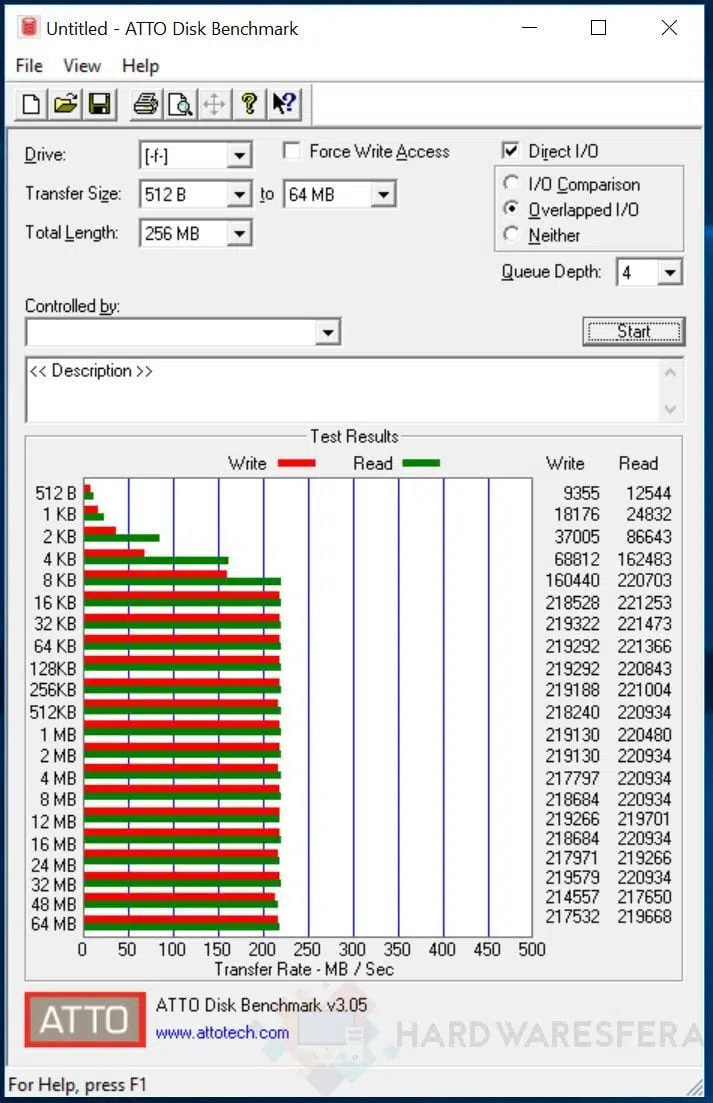Print results with the printer icon
The image size is (713, 1103).
146,104
